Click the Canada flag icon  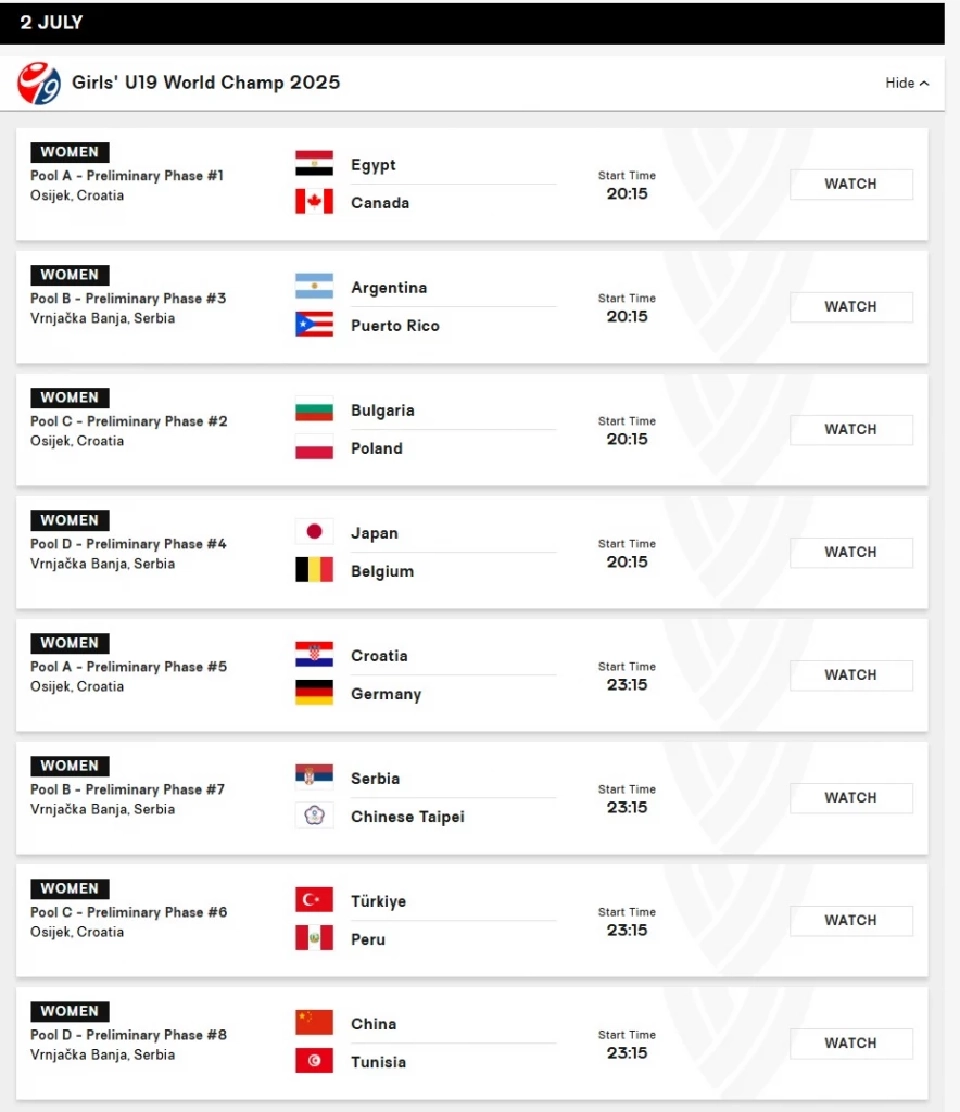click(x=313, y=199)
